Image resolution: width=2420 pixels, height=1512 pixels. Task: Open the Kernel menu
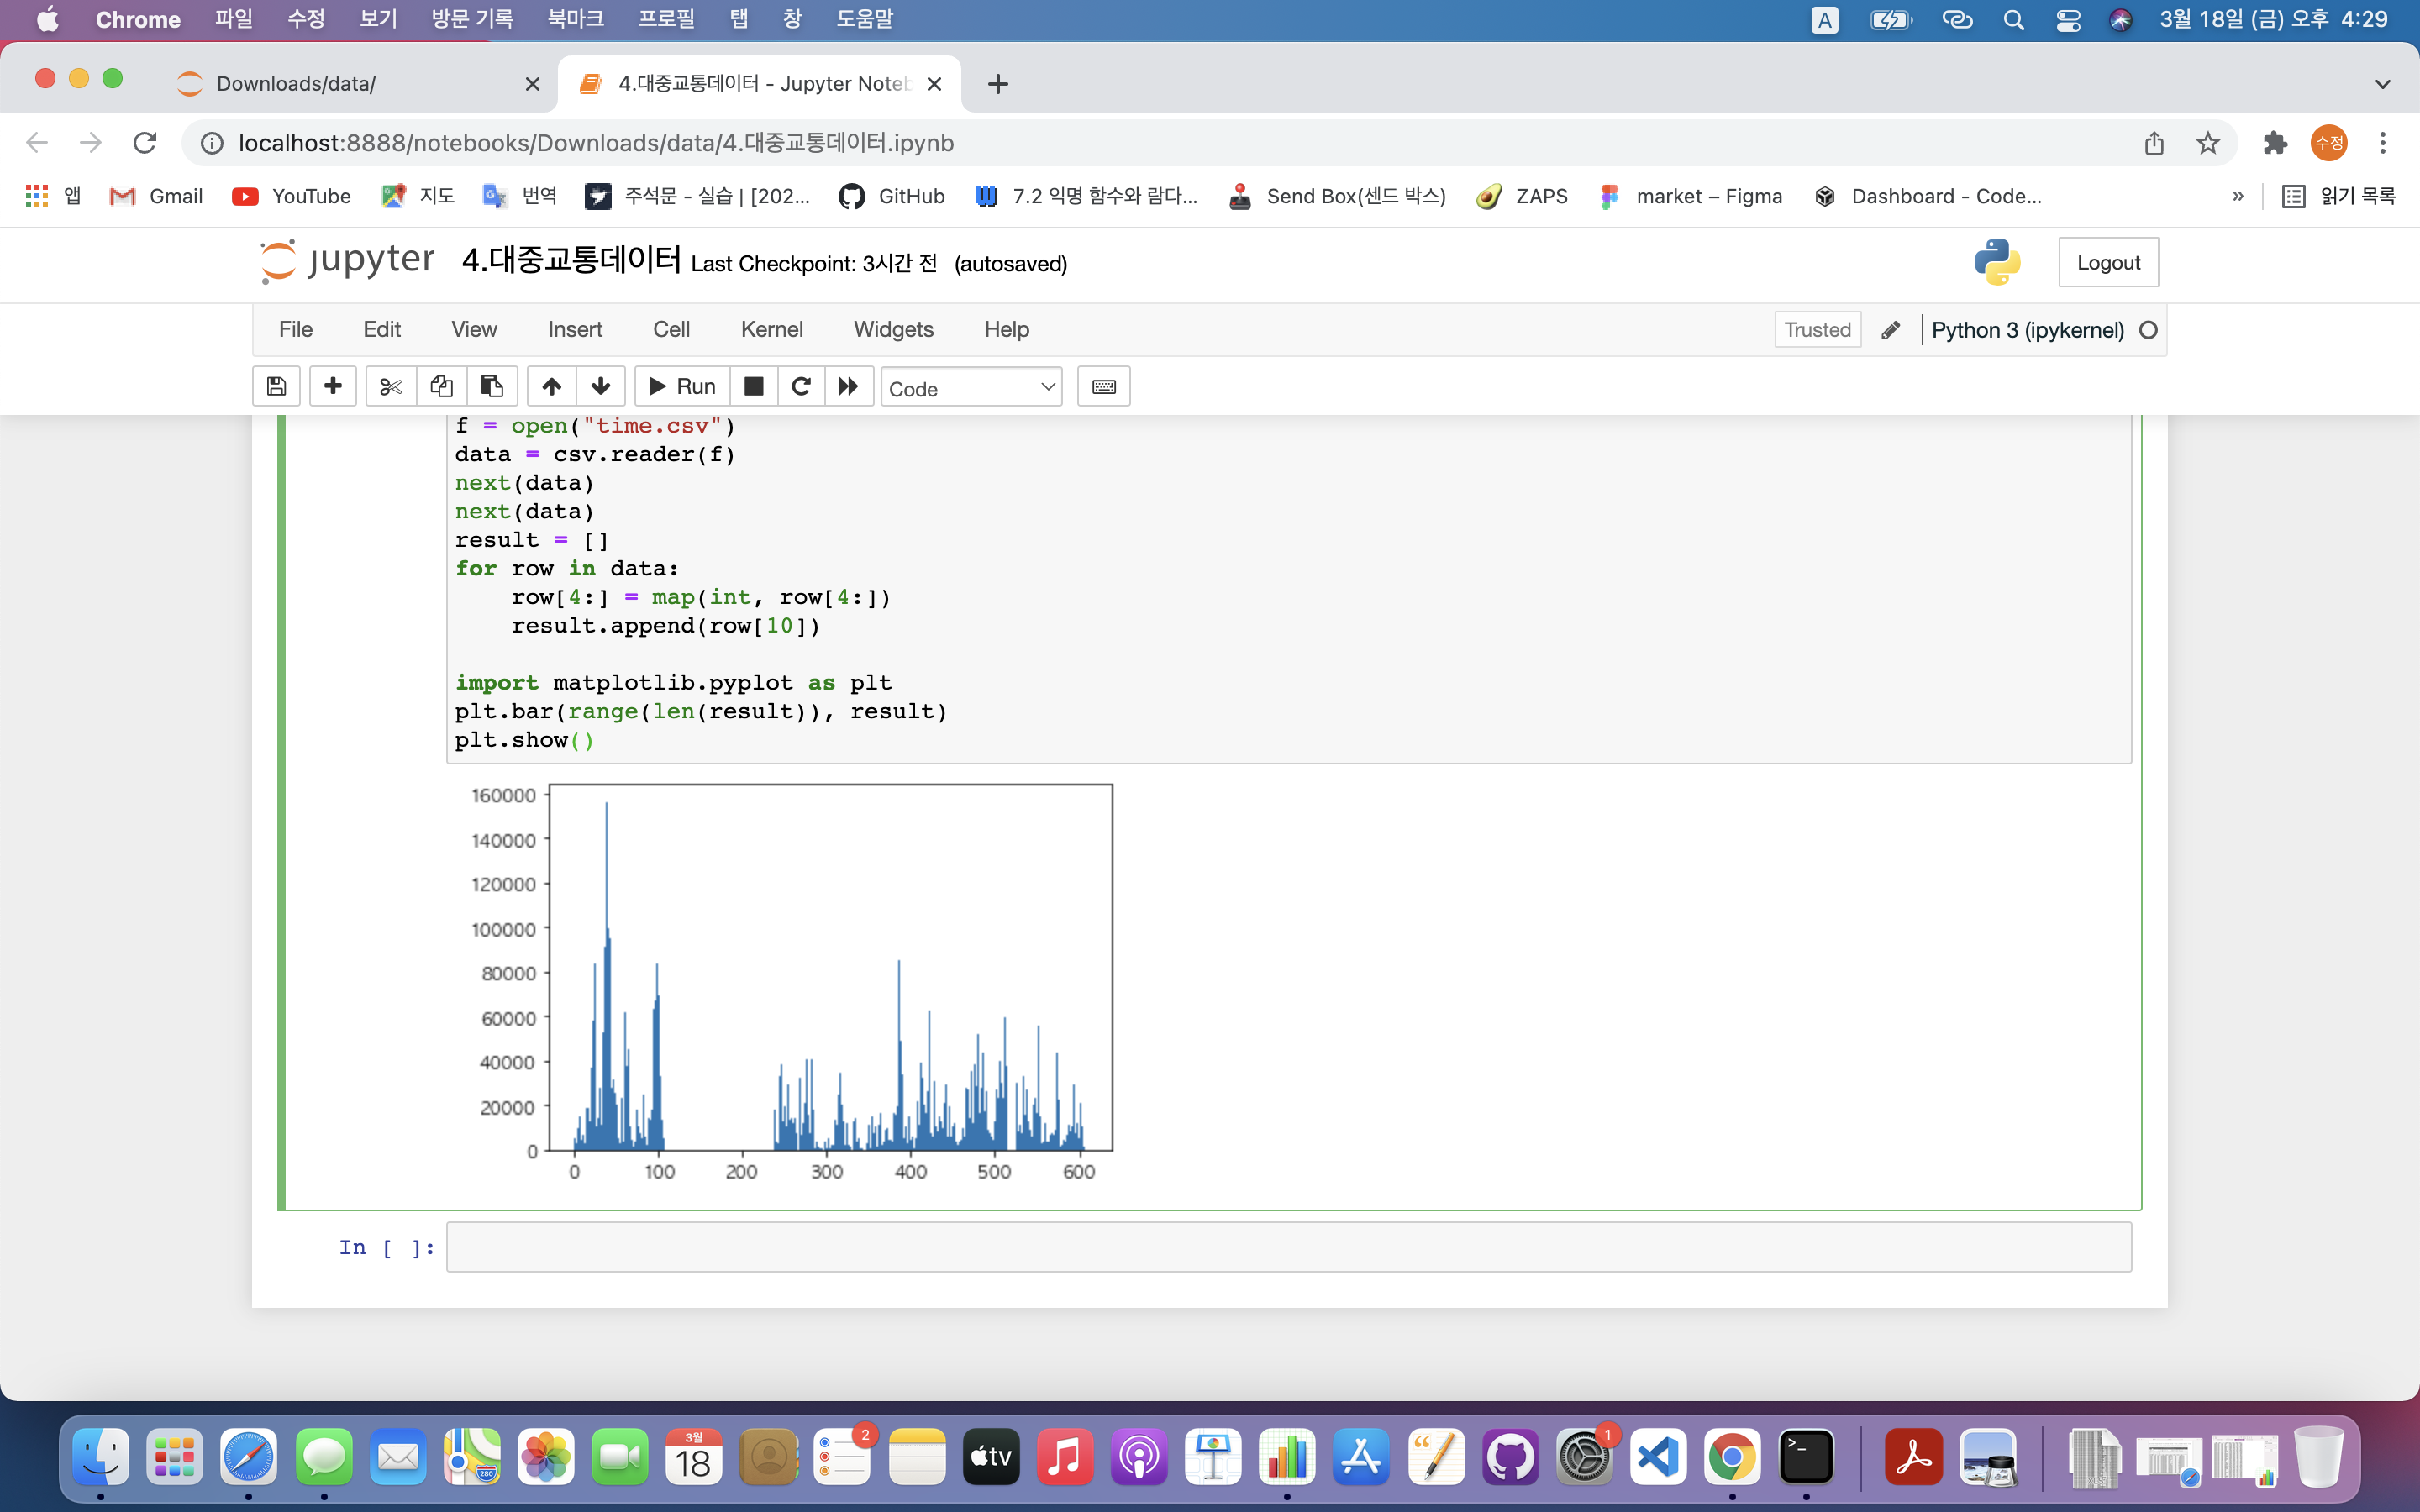click(771, 329)
